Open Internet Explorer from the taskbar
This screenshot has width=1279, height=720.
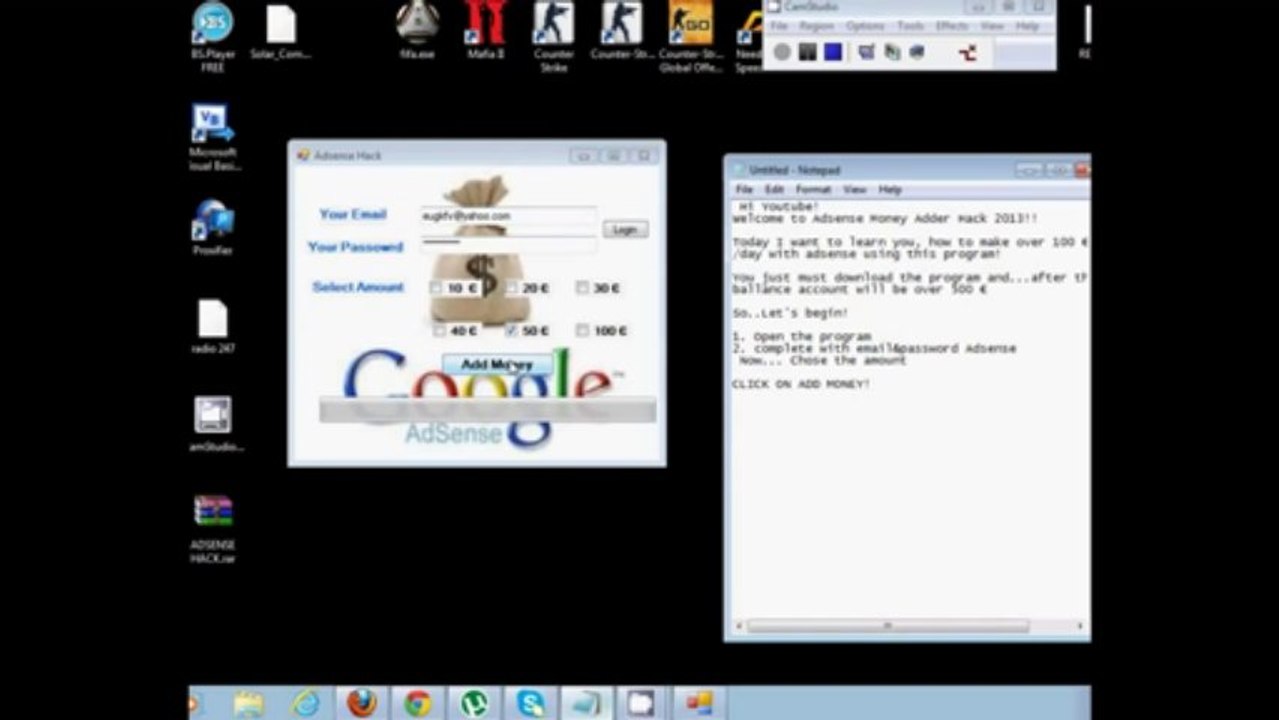(x=306, y=704)
